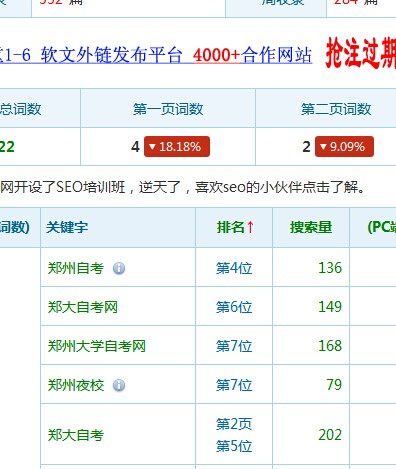
Task: Open the red 抢注过期 ad link
Action: (x=361, y=53)
